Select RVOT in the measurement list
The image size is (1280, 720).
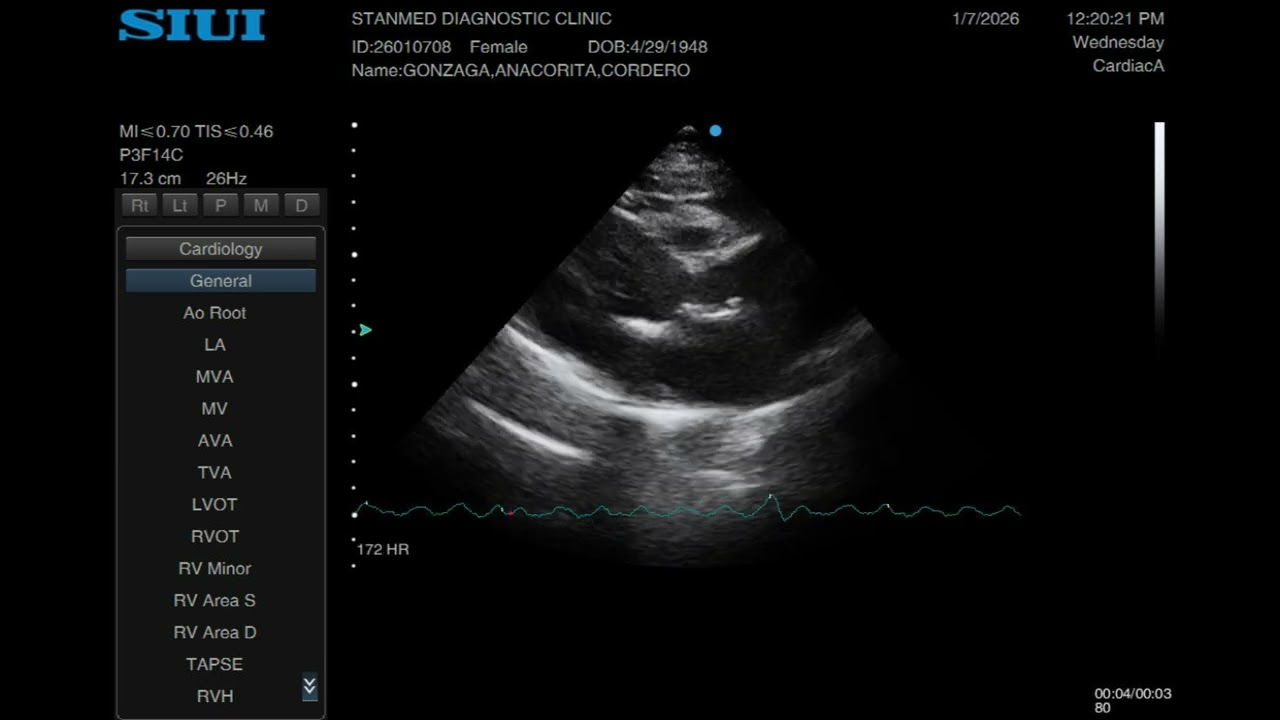[215, 537]
